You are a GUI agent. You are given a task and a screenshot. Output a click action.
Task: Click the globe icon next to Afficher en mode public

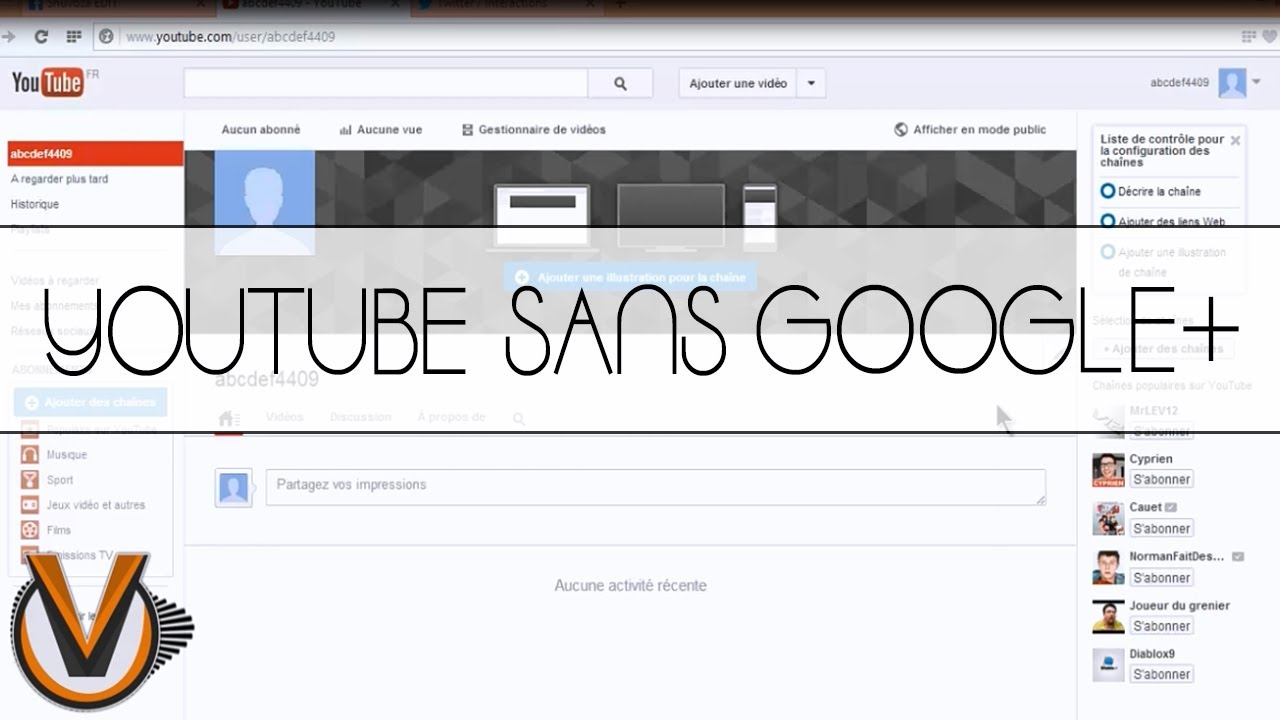[901, 130]
